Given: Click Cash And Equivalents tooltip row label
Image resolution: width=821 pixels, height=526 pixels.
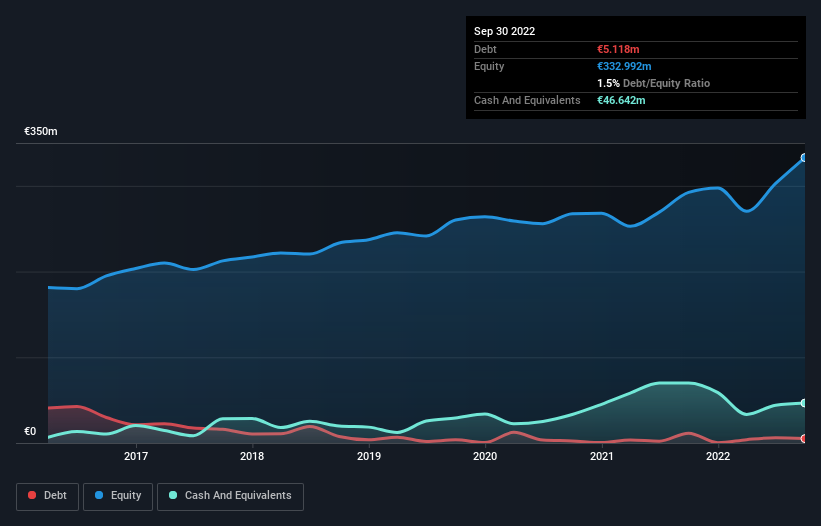Looking at the screenshot, I should 527,101.
